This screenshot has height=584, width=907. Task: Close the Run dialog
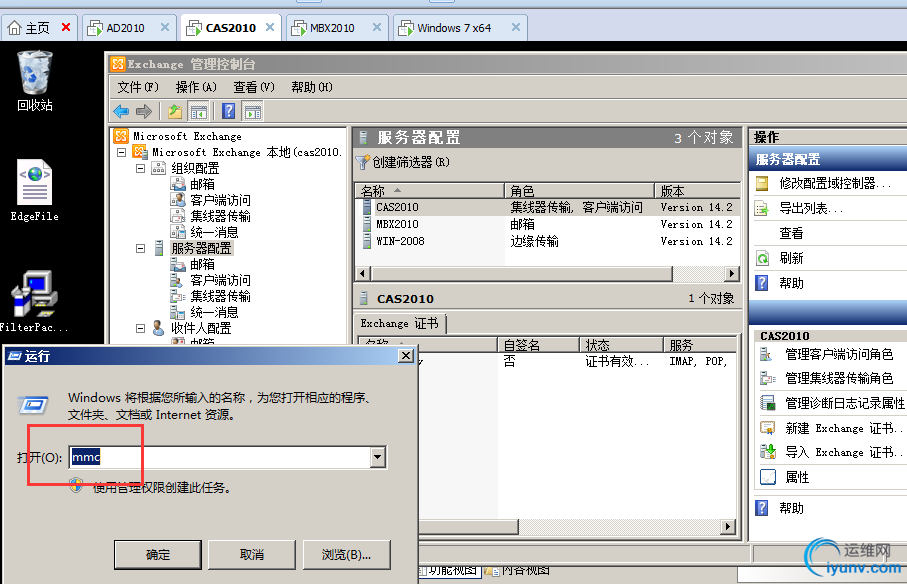pos(407,356)
